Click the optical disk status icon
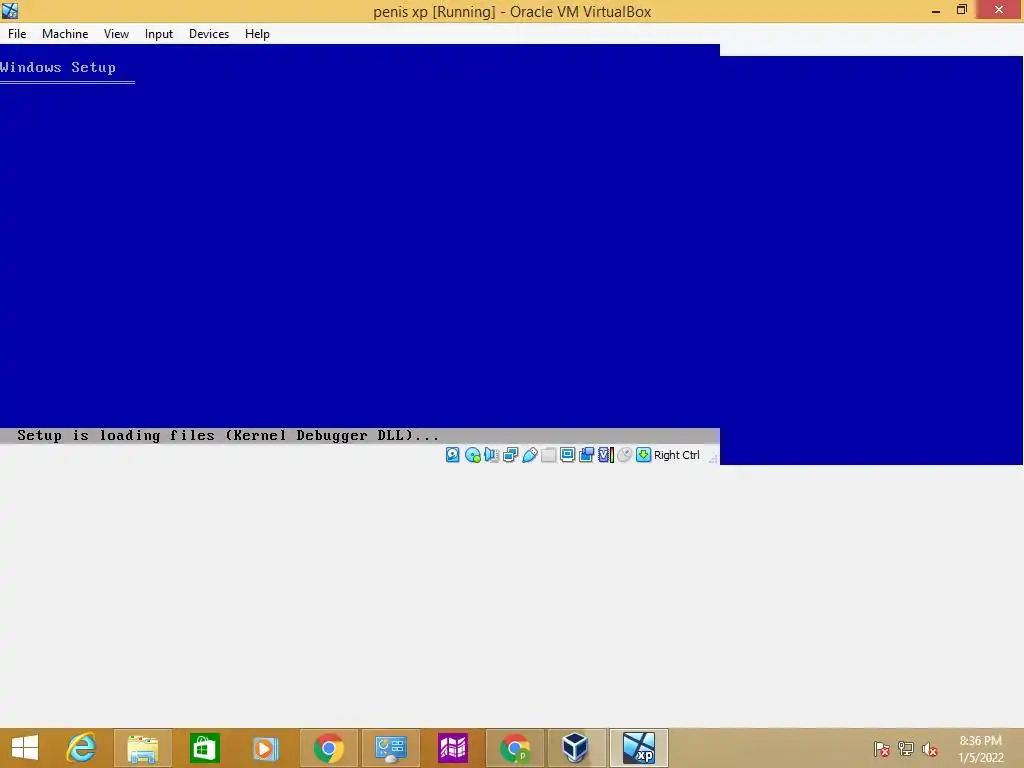This screenshot has height=768, width=1024. tap(473, 455)
